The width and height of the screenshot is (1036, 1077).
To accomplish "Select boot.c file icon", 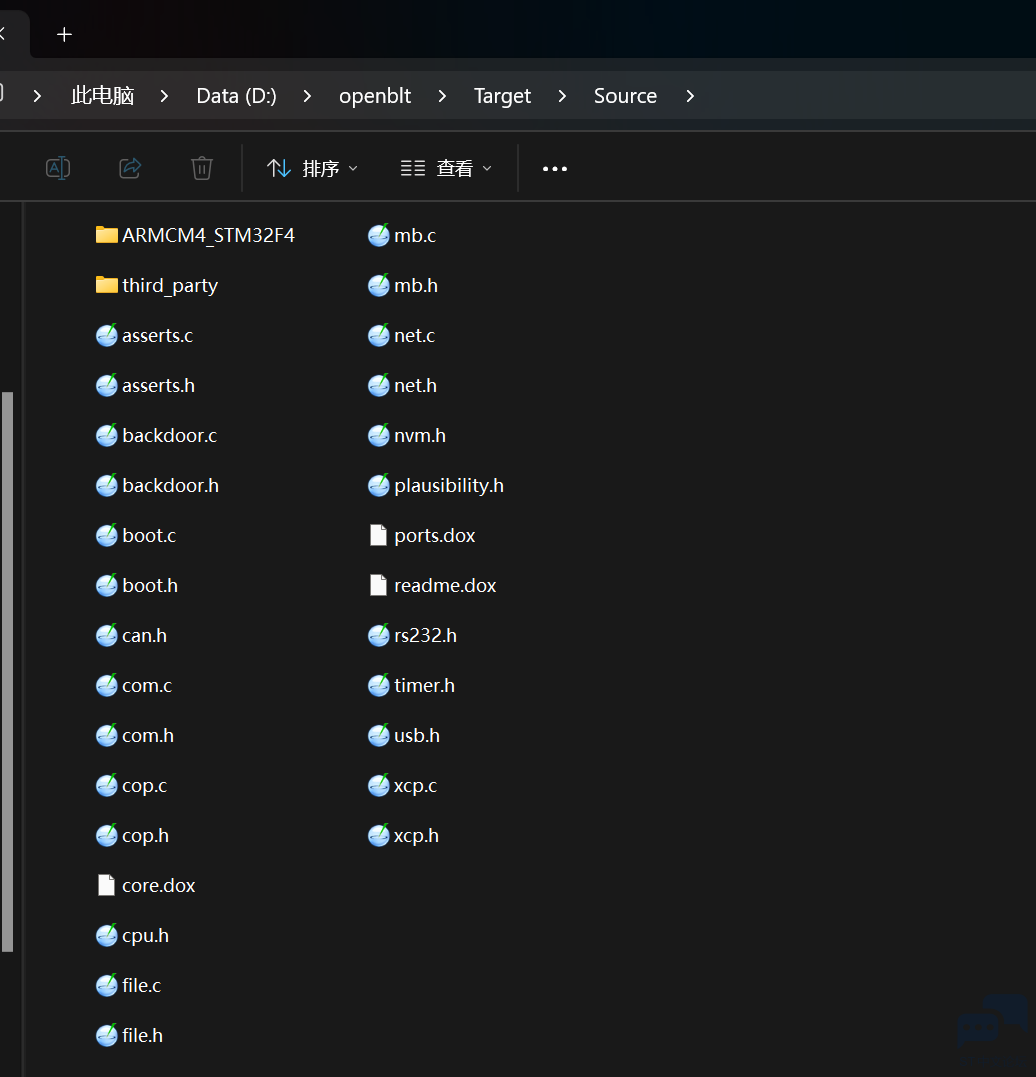I will (x=106, y=535).
